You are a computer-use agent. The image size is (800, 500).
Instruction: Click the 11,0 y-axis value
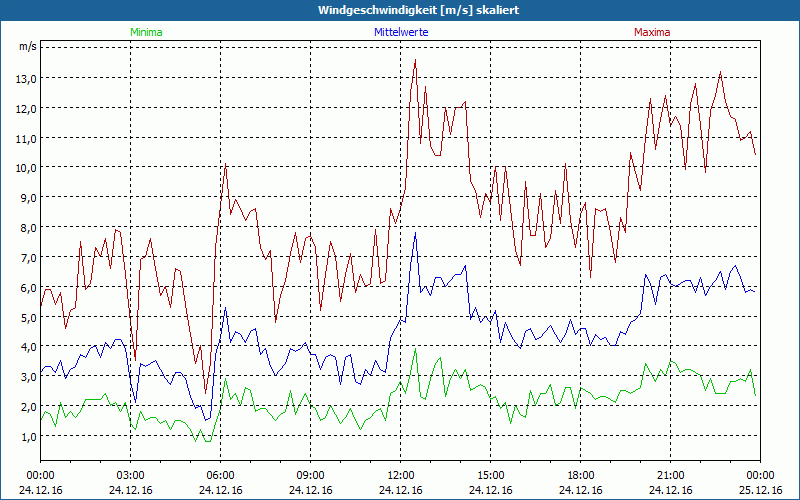pos(28,138)
